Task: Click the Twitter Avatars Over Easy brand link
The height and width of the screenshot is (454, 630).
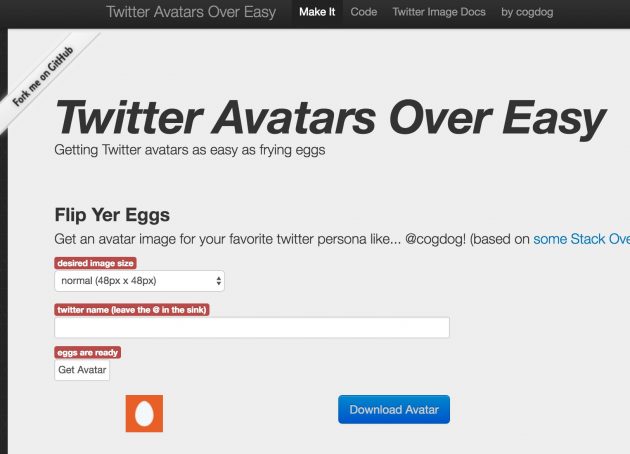Action: tap(191, 12)
